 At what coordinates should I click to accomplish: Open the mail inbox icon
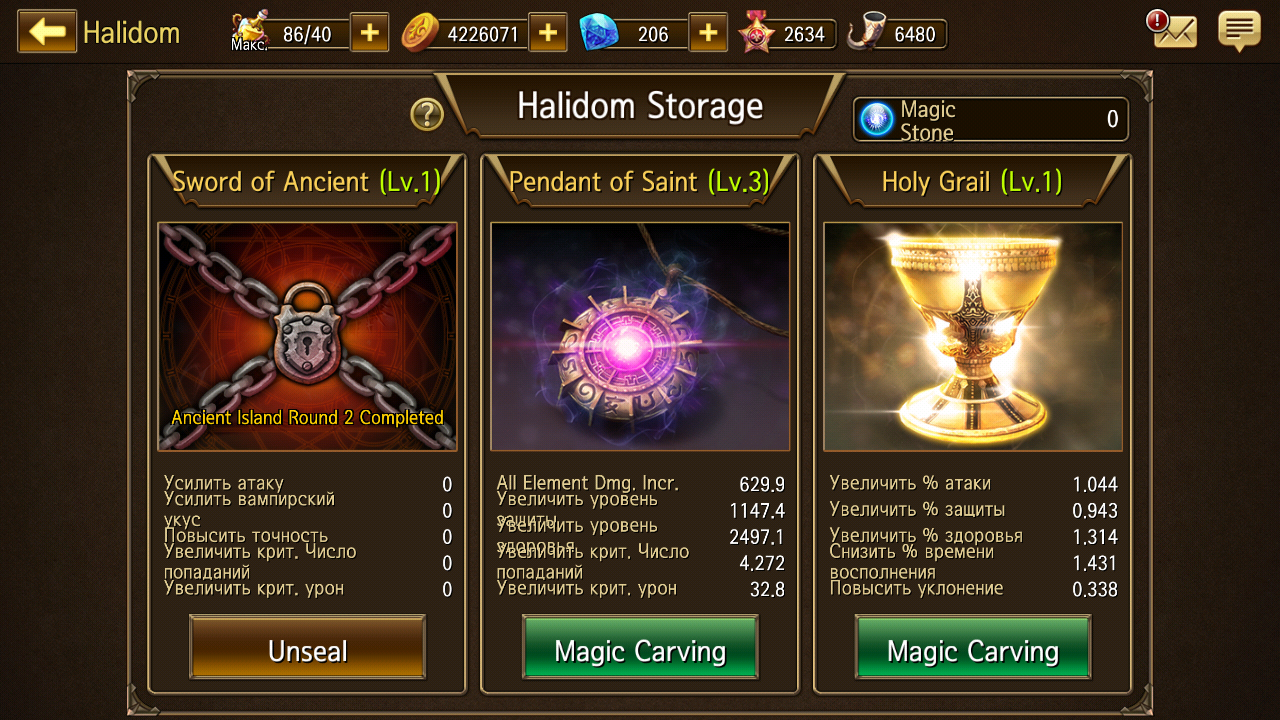pos(1174,30)
